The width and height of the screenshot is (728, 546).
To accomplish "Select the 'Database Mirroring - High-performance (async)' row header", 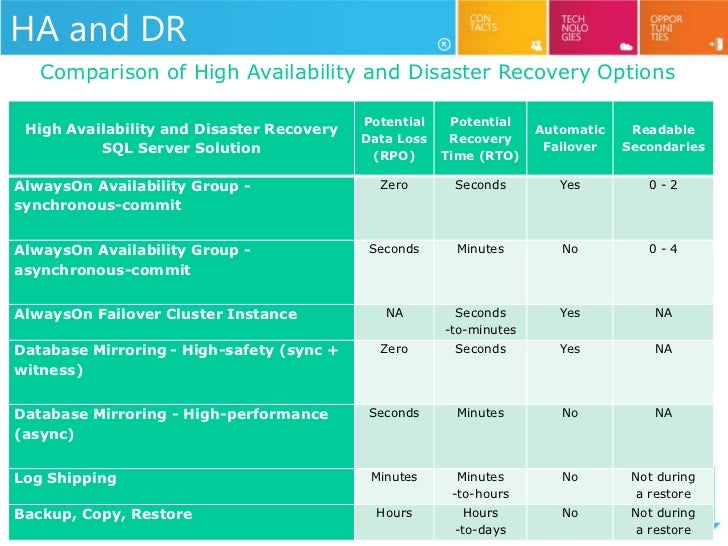I will pos(182,436).
